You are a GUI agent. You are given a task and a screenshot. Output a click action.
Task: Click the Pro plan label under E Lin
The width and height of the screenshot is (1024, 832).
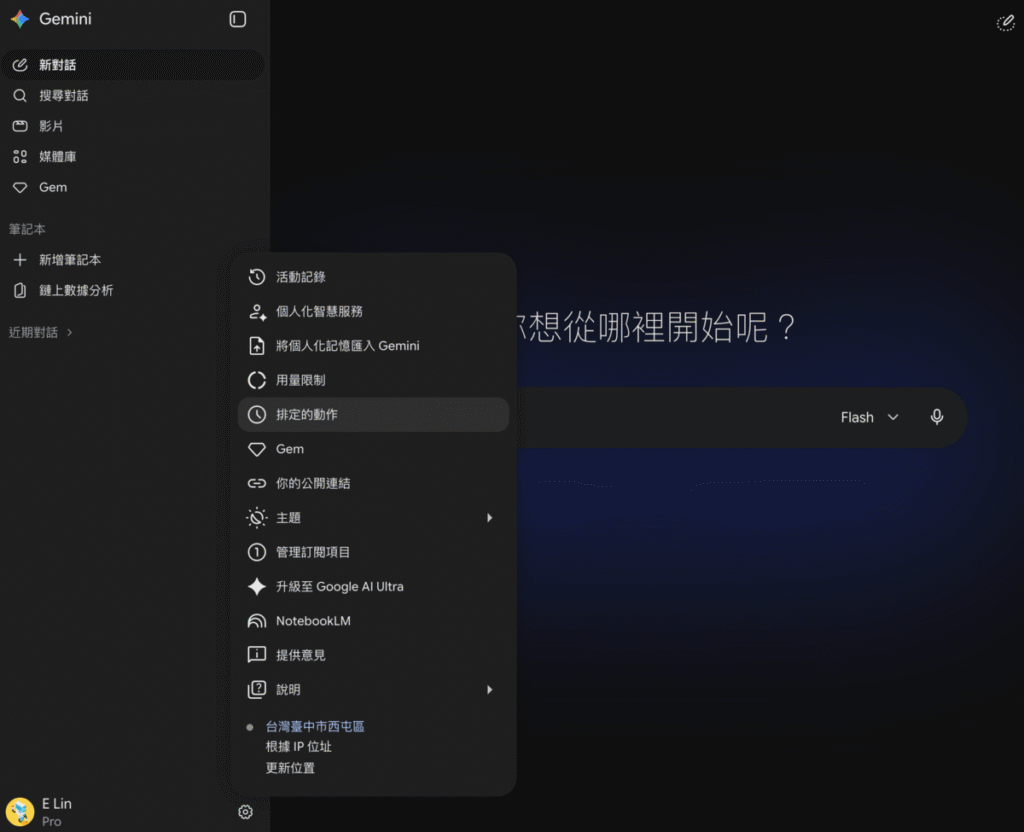click(52, 822)
